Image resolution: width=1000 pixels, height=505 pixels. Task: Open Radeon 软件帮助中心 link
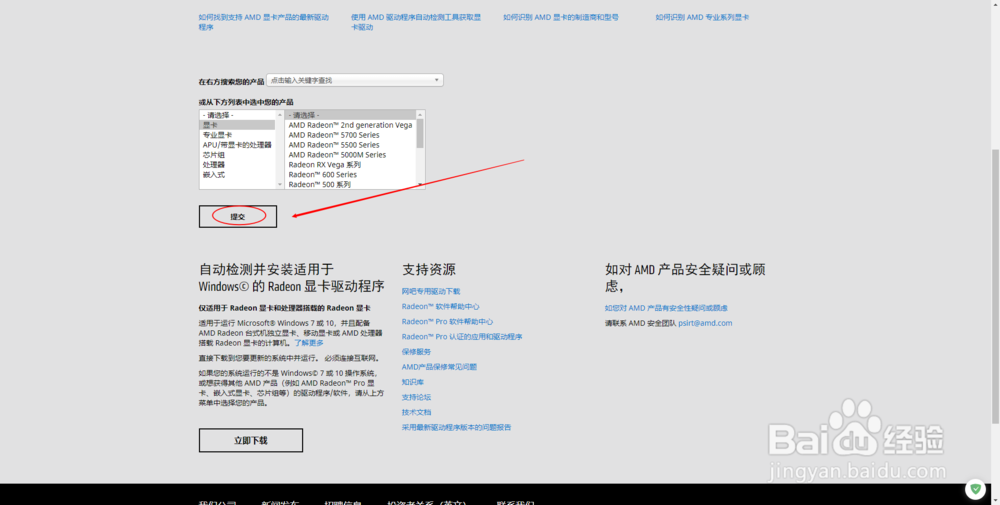[440, 307]
